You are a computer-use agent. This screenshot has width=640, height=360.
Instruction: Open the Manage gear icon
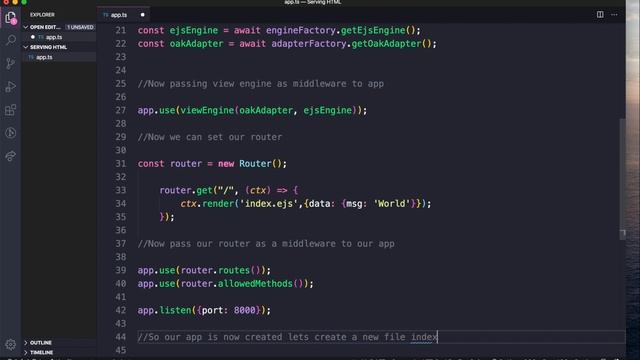11,344
